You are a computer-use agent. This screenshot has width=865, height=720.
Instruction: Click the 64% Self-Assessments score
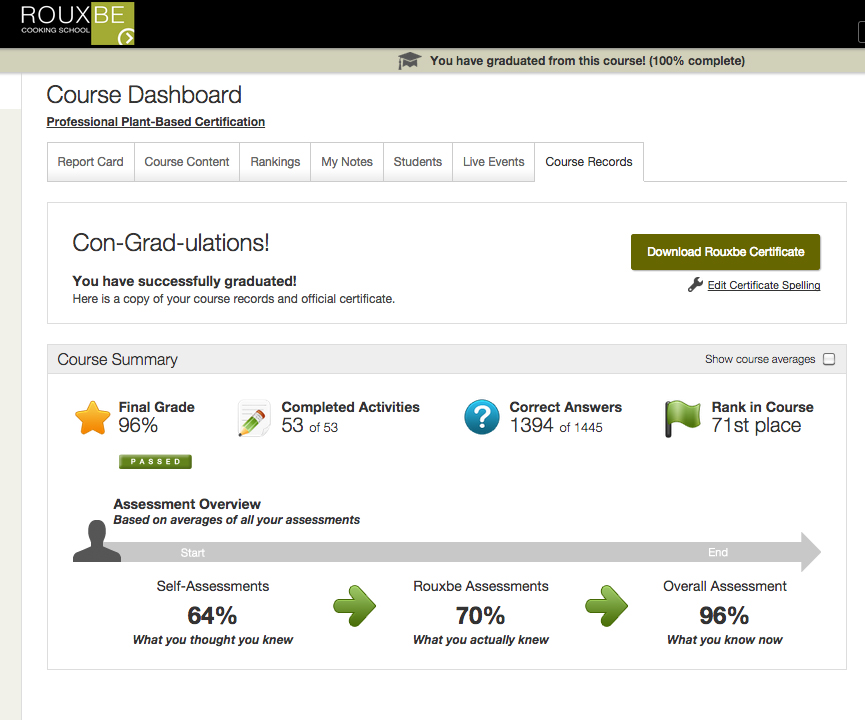(212, 616)
